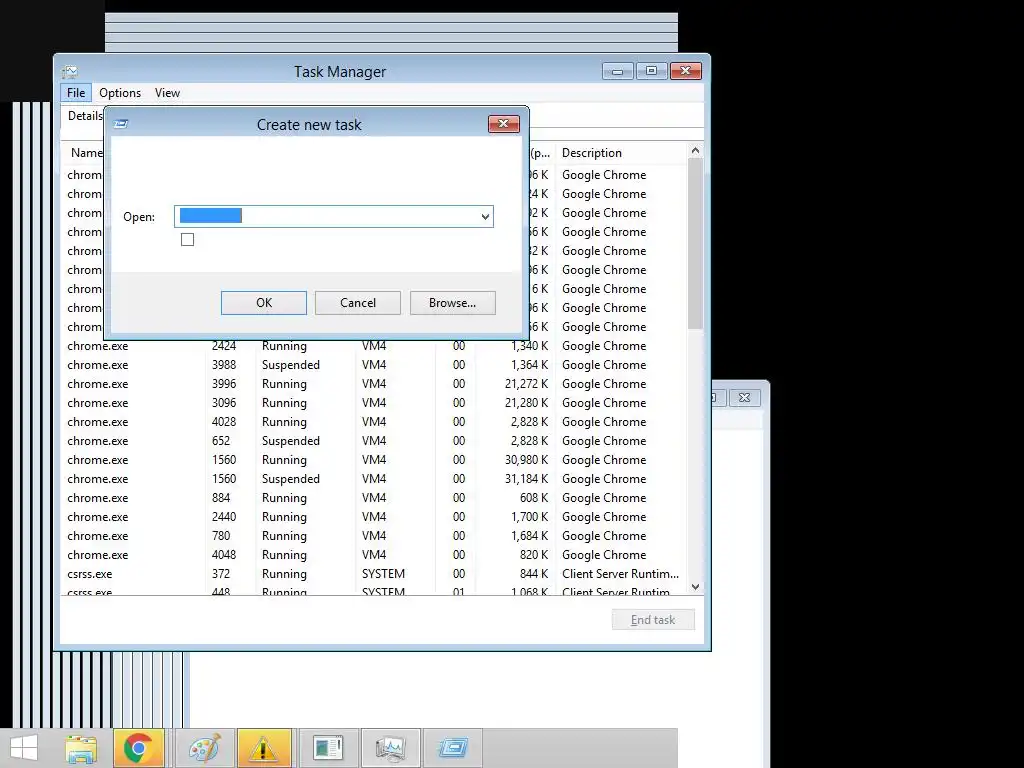Select chrome.exe row with PID 2424
The height and width of the screenshot is (768, 1024).
pos(373,346)
